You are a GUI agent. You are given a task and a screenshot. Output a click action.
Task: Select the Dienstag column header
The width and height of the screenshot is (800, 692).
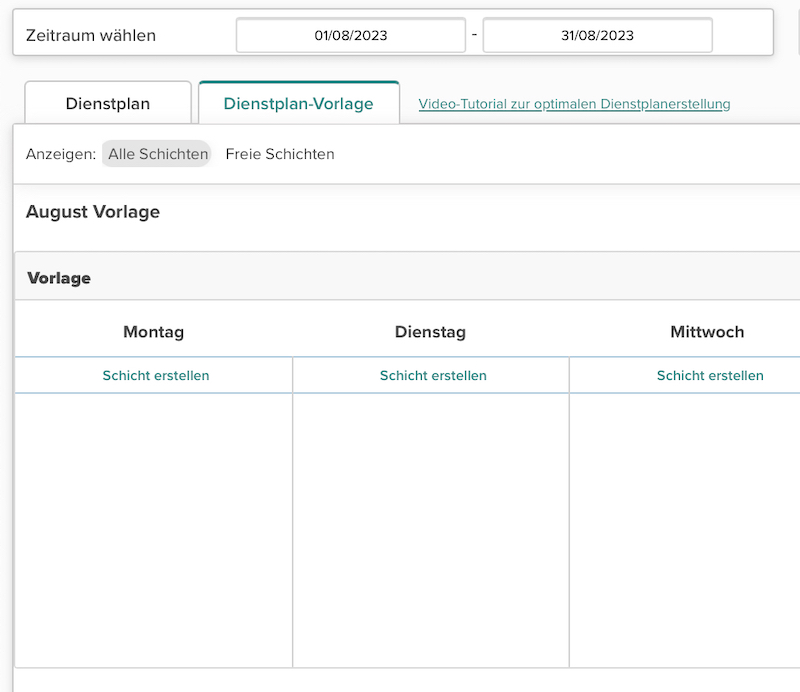coord(430,332)
